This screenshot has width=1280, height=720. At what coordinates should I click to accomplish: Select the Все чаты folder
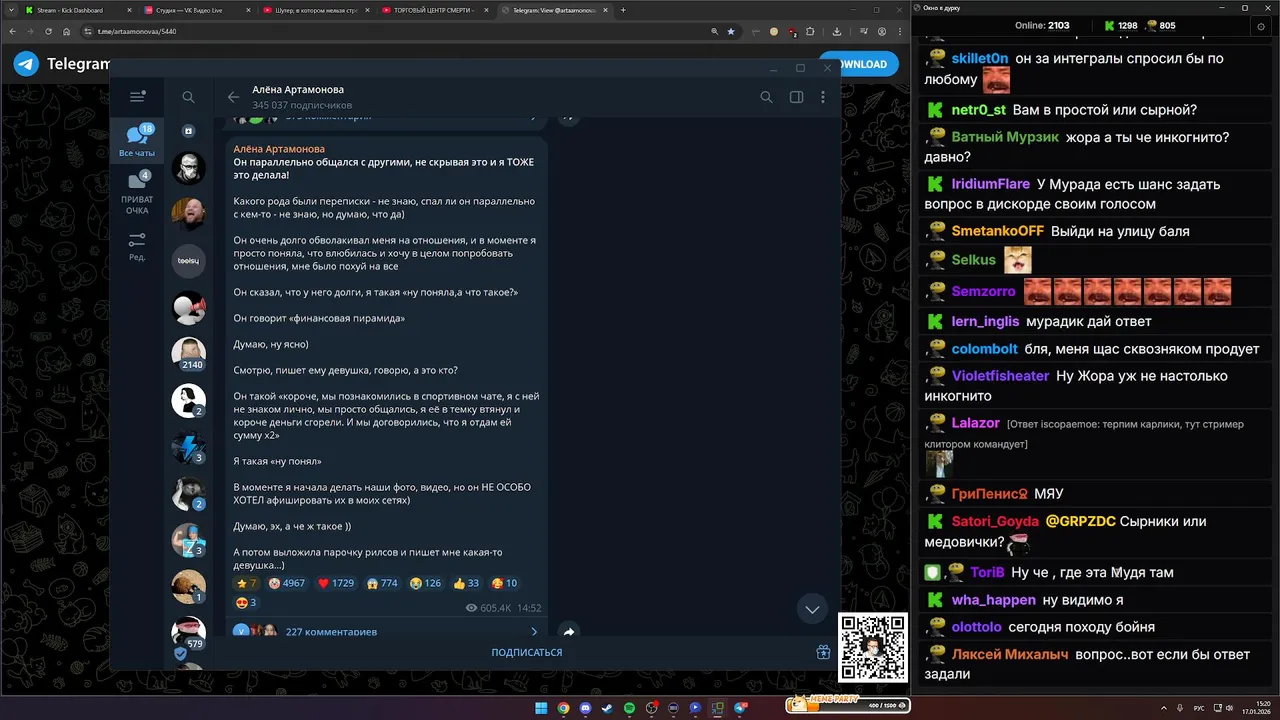tap(137, 141)
